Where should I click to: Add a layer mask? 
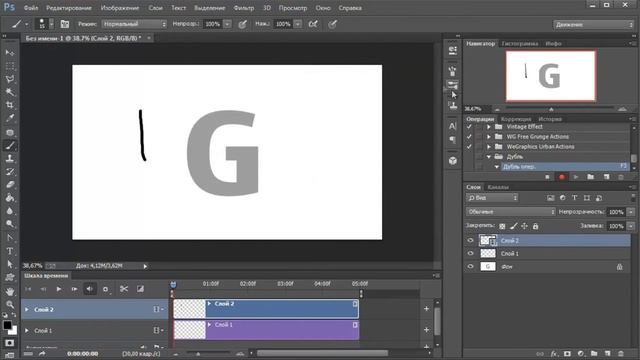(x=567, y=353)
